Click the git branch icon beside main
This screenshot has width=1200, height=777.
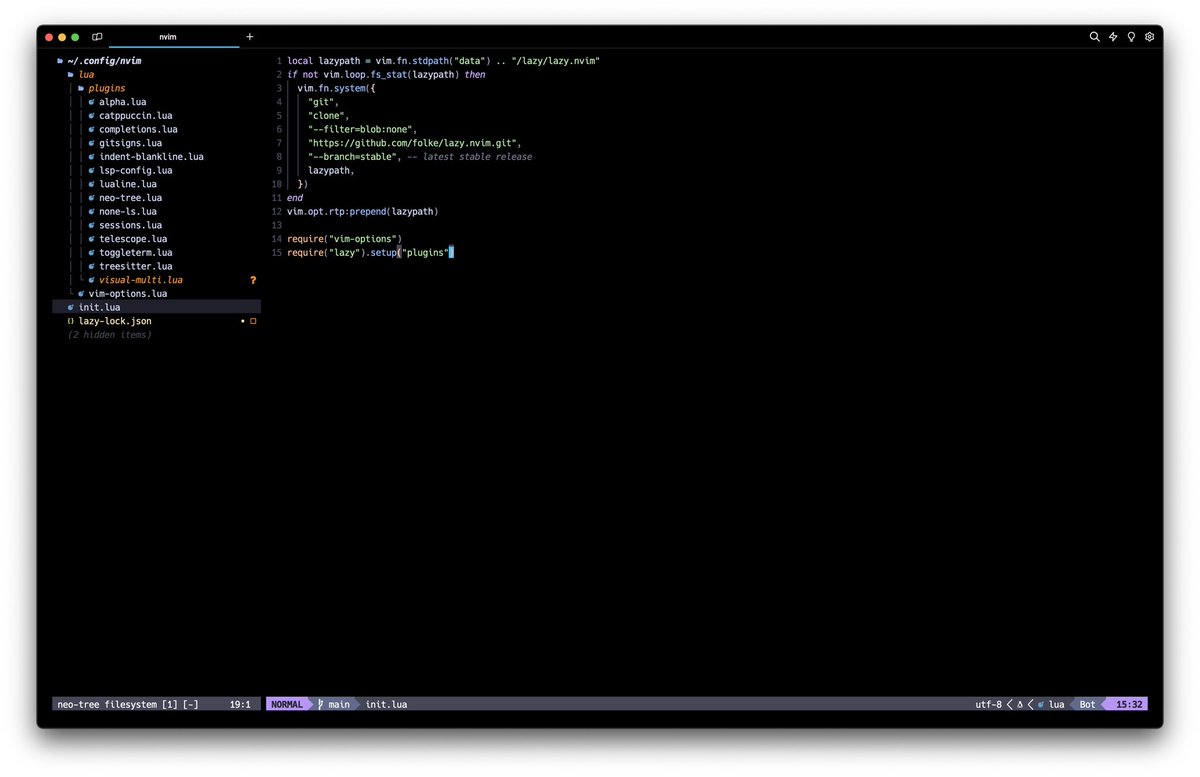pos(319,704)
